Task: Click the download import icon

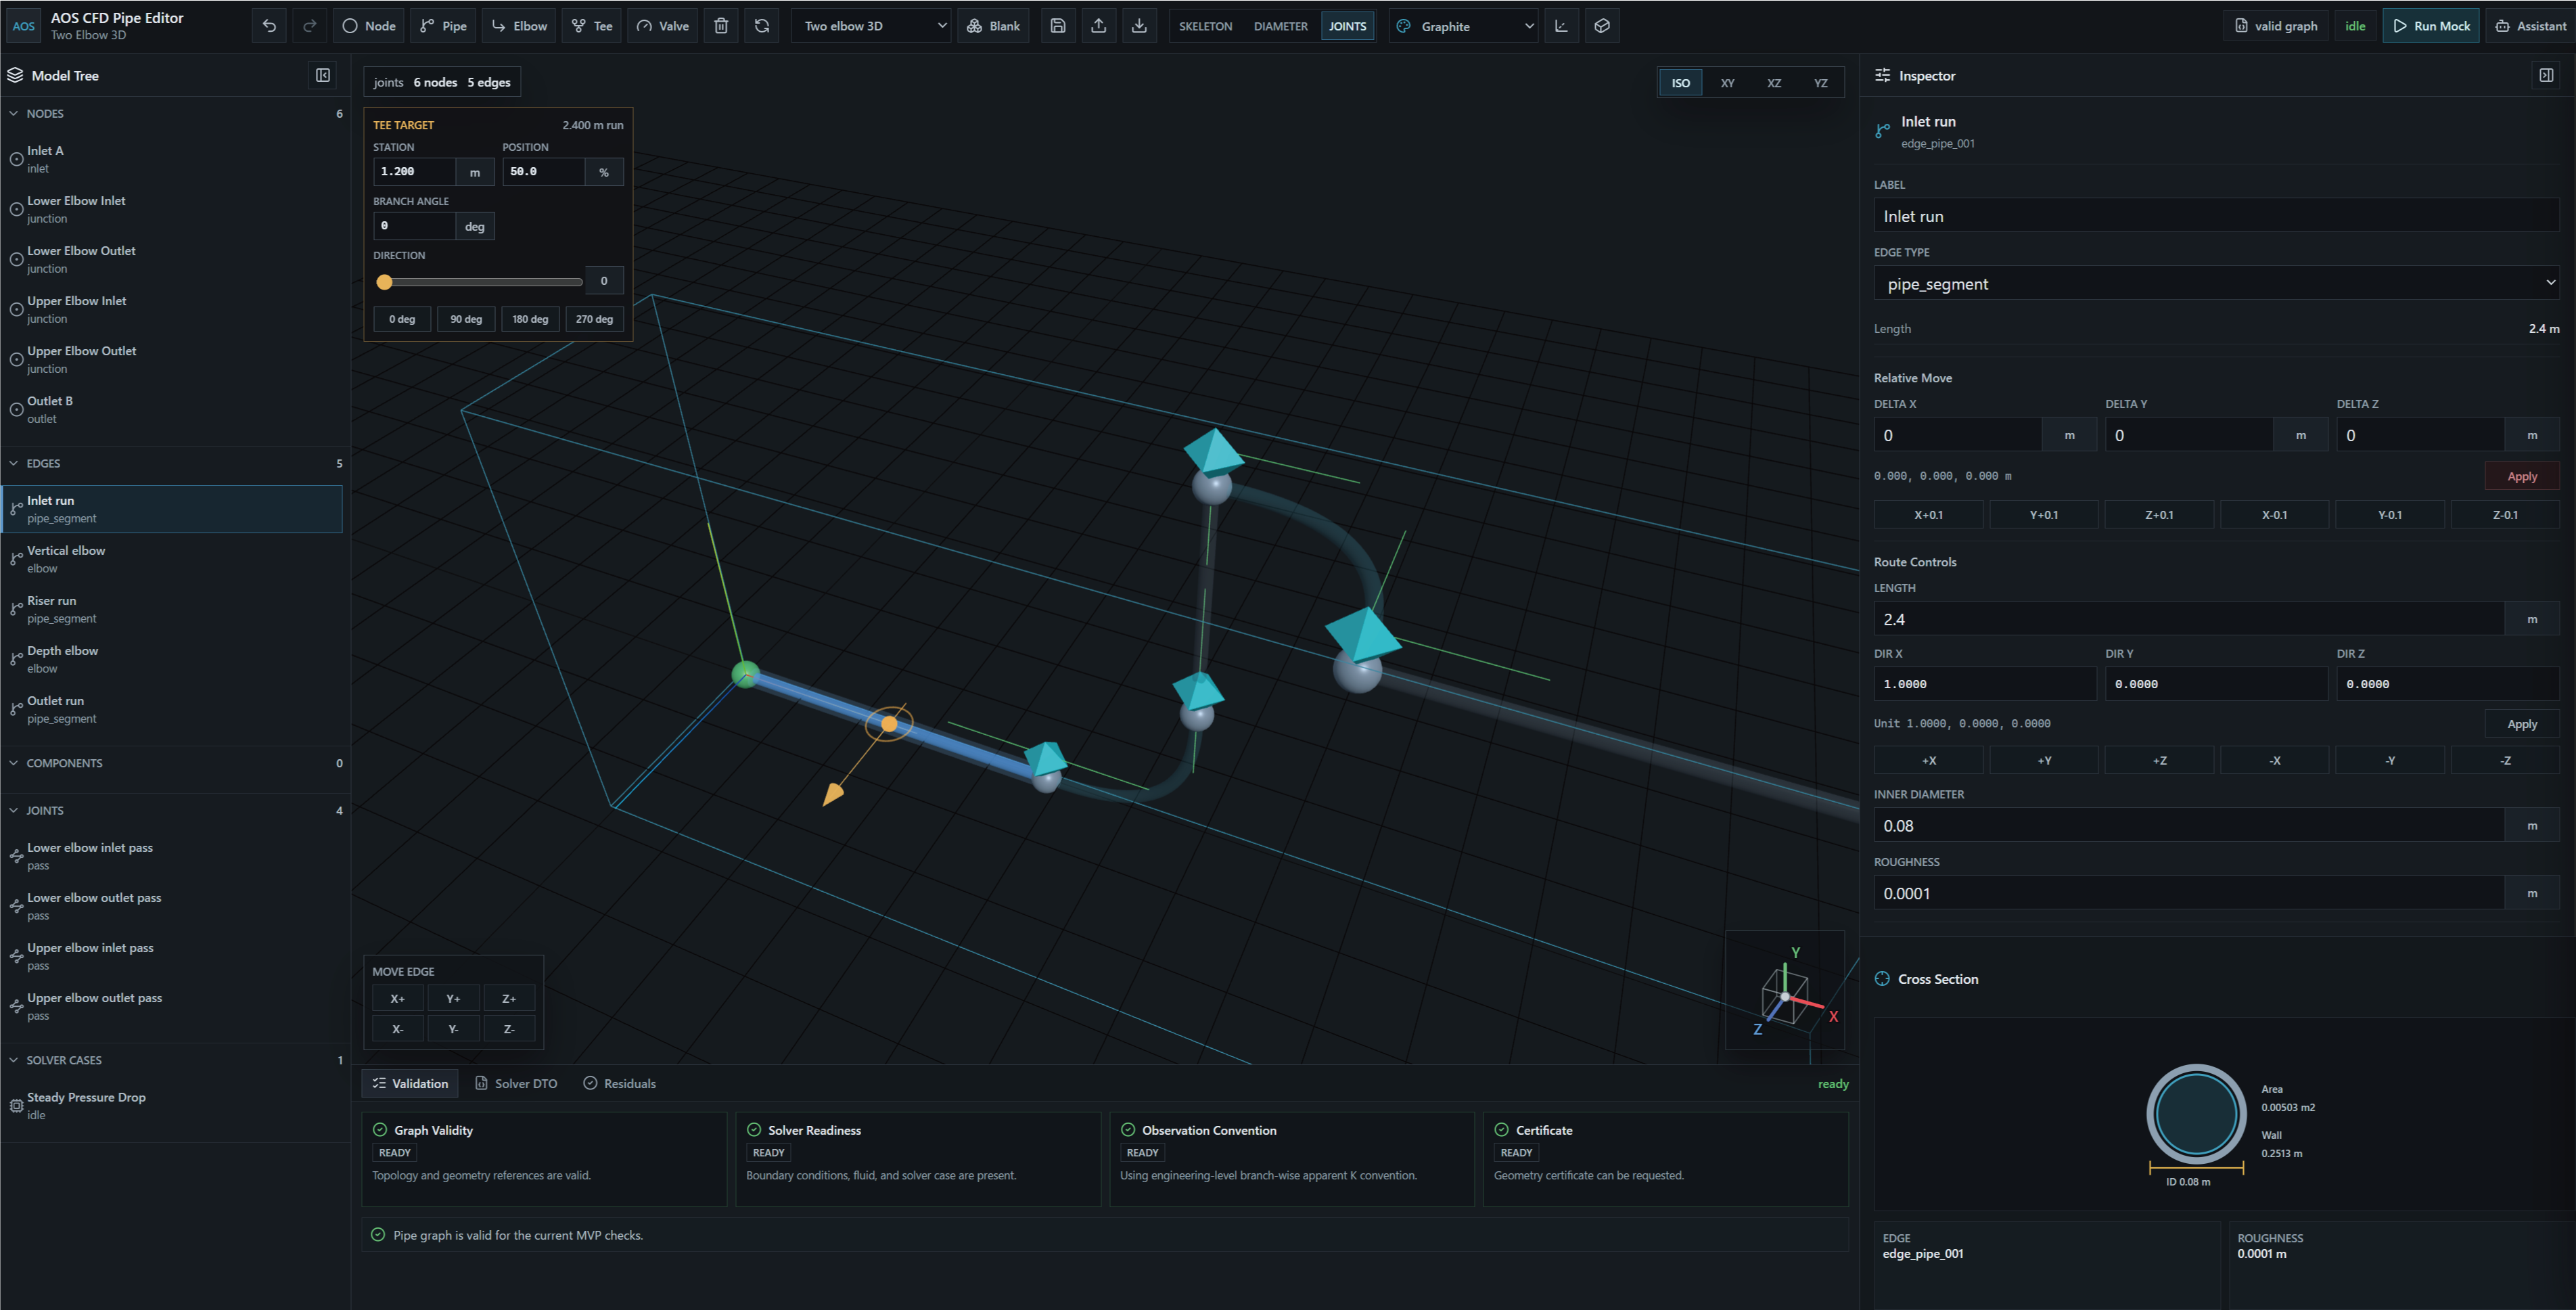Action: coord(1139,26)
